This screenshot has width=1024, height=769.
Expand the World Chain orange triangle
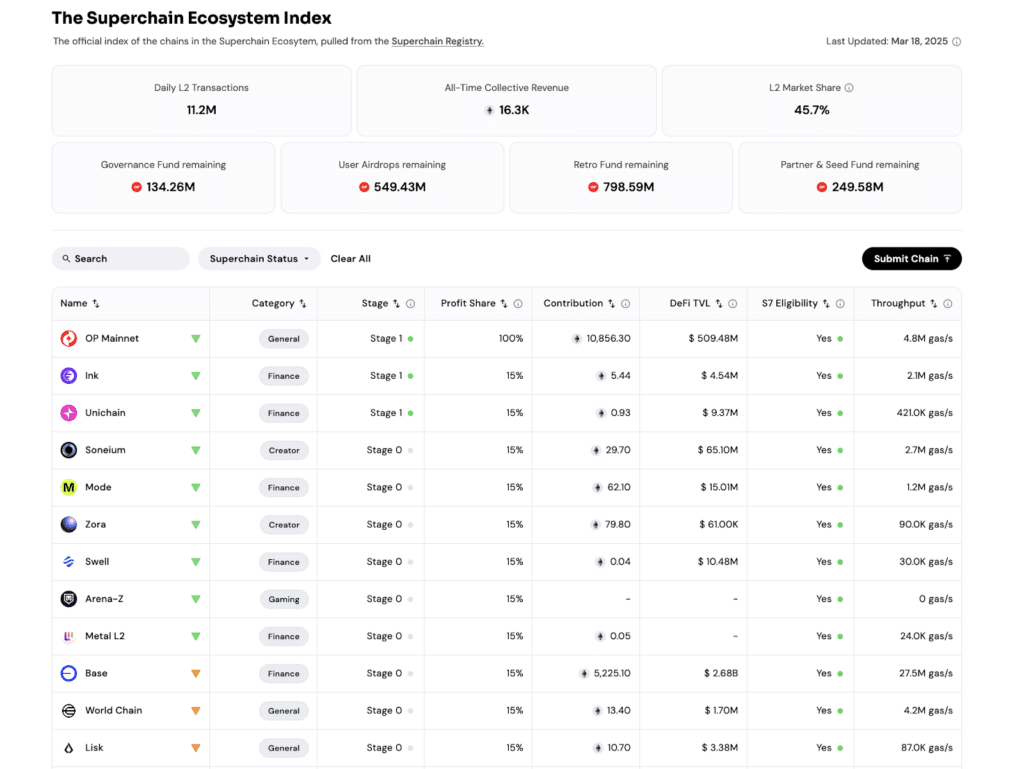click(195, 711)
